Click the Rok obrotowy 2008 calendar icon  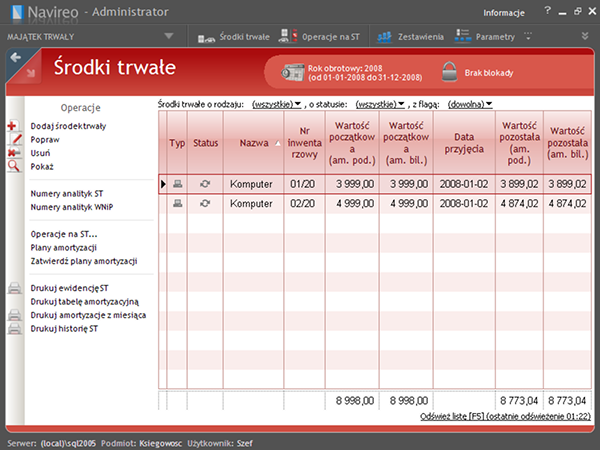click(294, 72)
